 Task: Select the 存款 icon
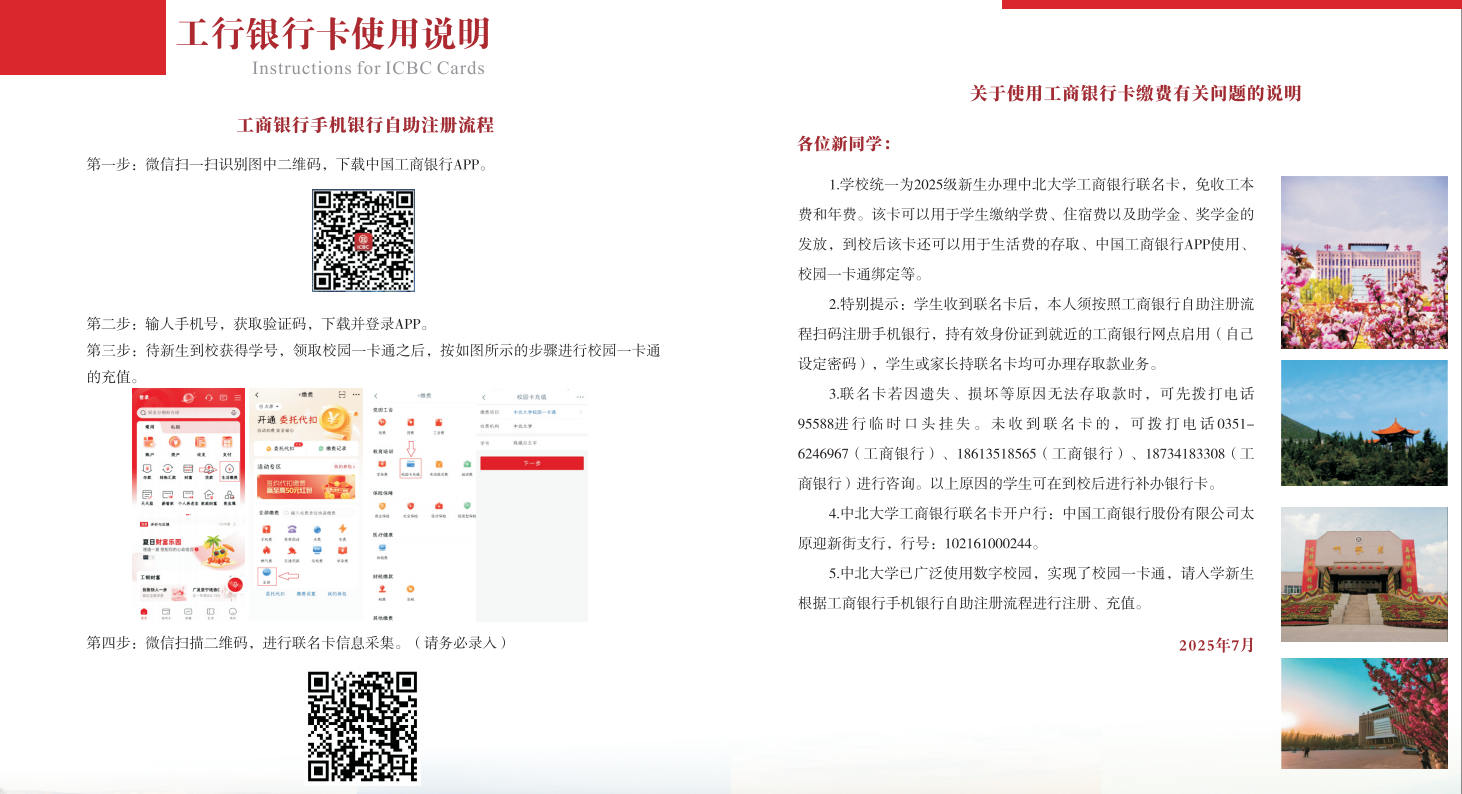tap(147, 468)
